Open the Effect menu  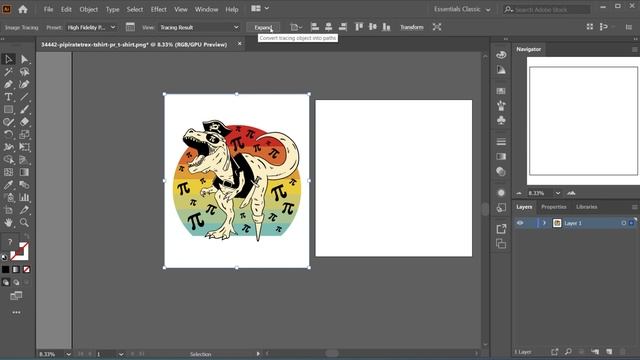[158, 9]
